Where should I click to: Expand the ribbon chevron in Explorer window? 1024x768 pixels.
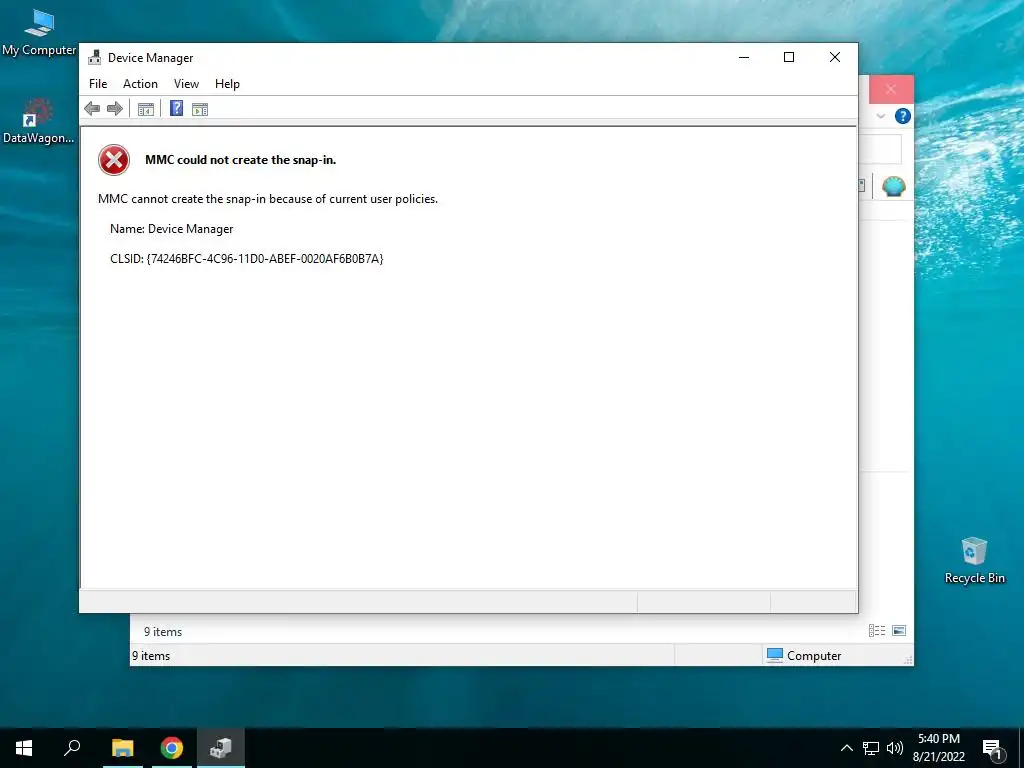(881, 116)
